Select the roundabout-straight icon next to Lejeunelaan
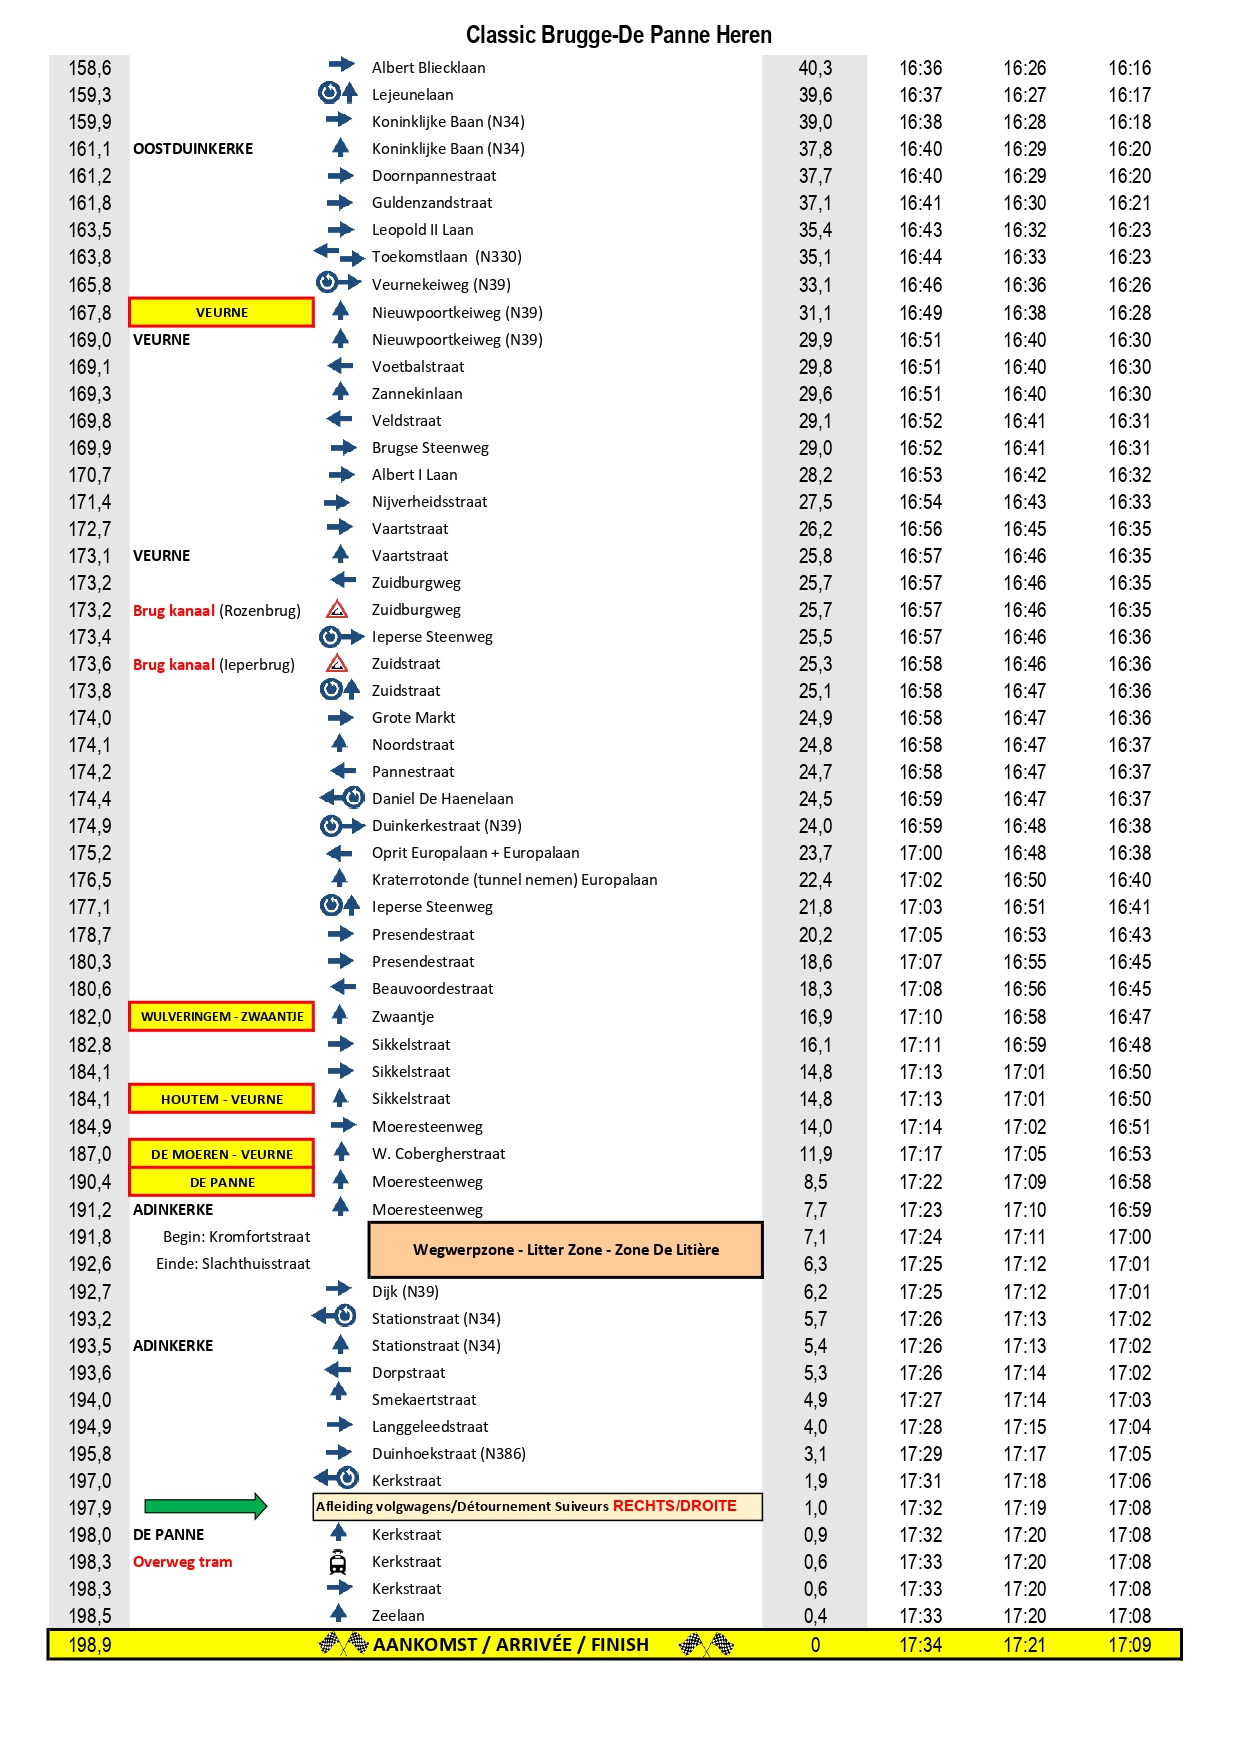1240x1754 pixels. pyautogui.click(x=337, y=93)
